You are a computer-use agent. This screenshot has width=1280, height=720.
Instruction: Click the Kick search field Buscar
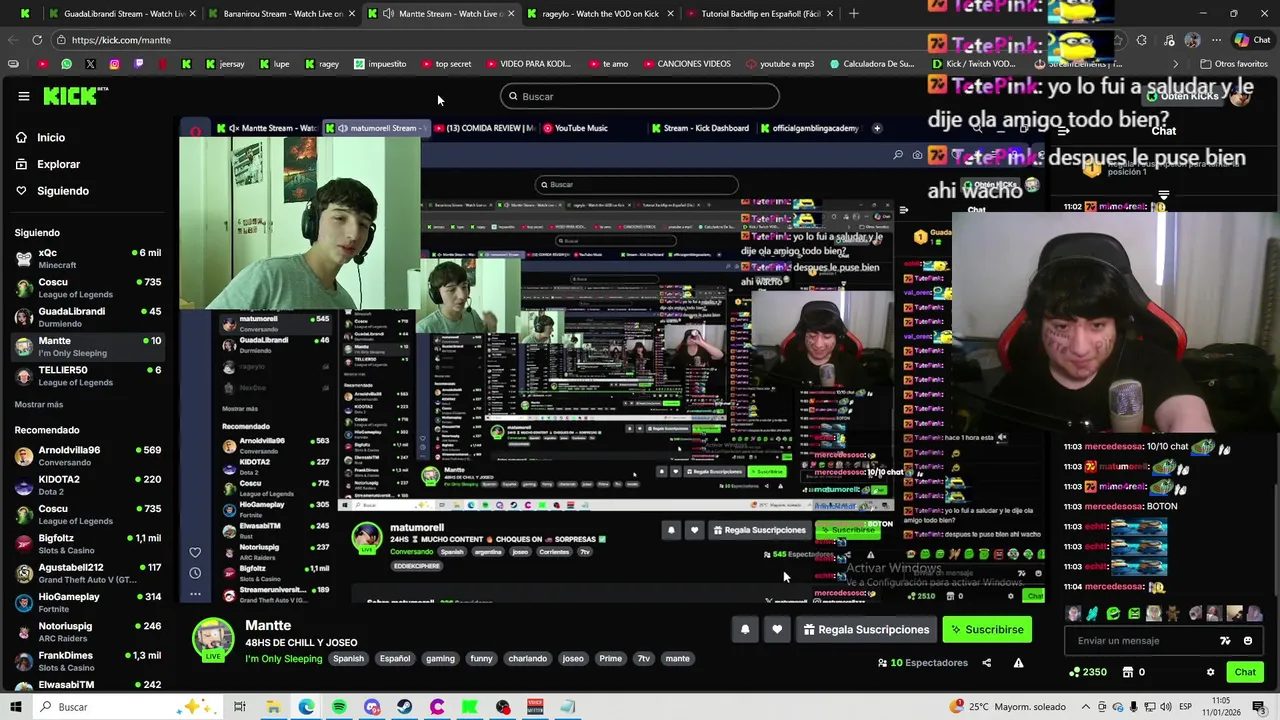640,96
